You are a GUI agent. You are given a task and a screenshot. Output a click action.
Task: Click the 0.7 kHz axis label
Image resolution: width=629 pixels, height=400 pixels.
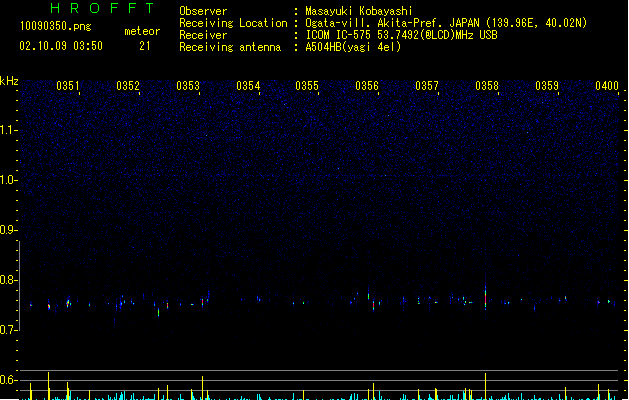coord(9,330)
